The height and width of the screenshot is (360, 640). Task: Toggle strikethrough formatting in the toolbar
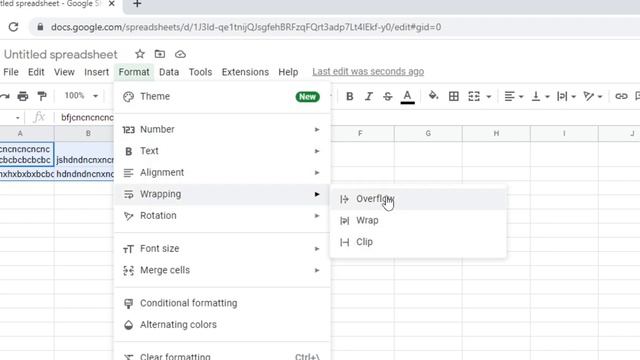point(387,96)
